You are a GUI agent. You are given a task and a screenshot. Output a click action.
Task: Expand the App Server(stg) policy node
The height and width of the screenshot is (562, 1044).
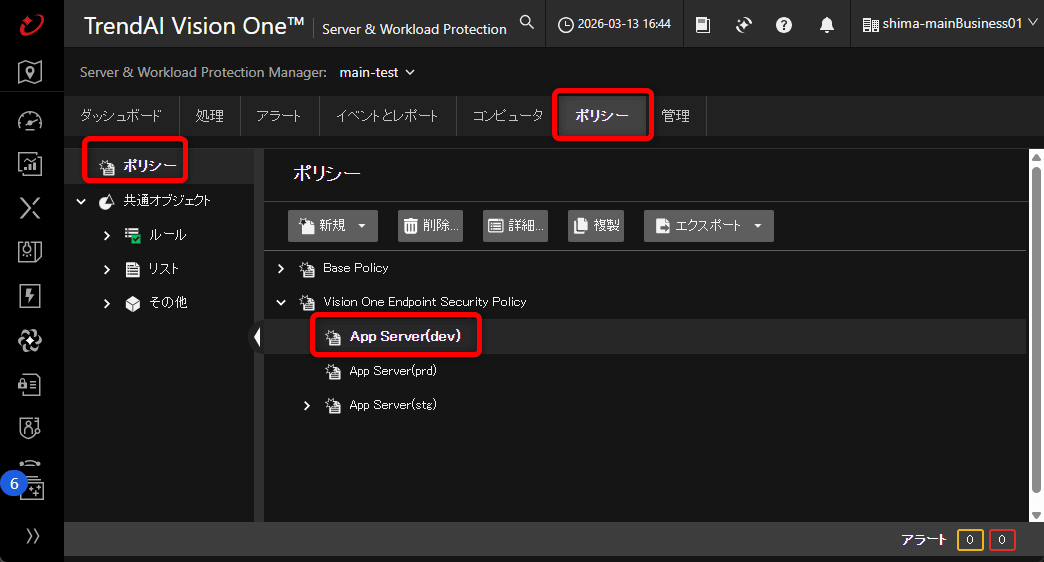(307, 406)
